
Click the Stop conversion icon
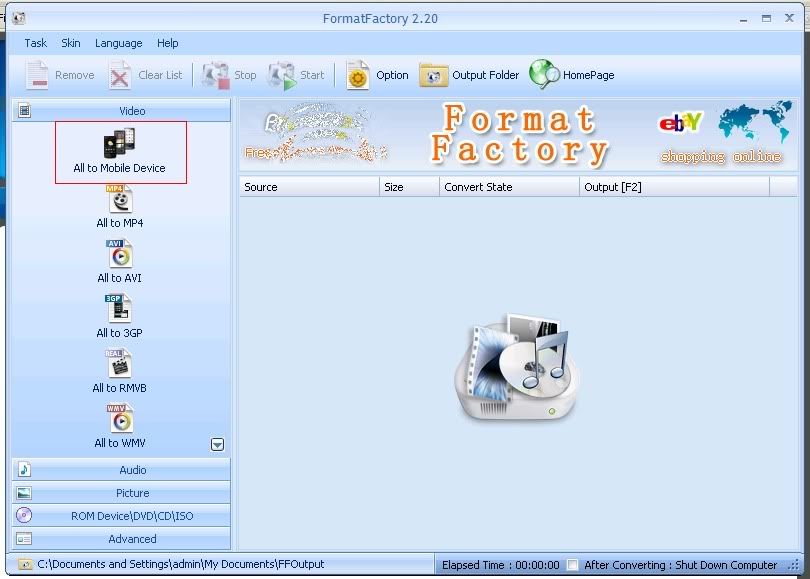(x=215, y=75)
